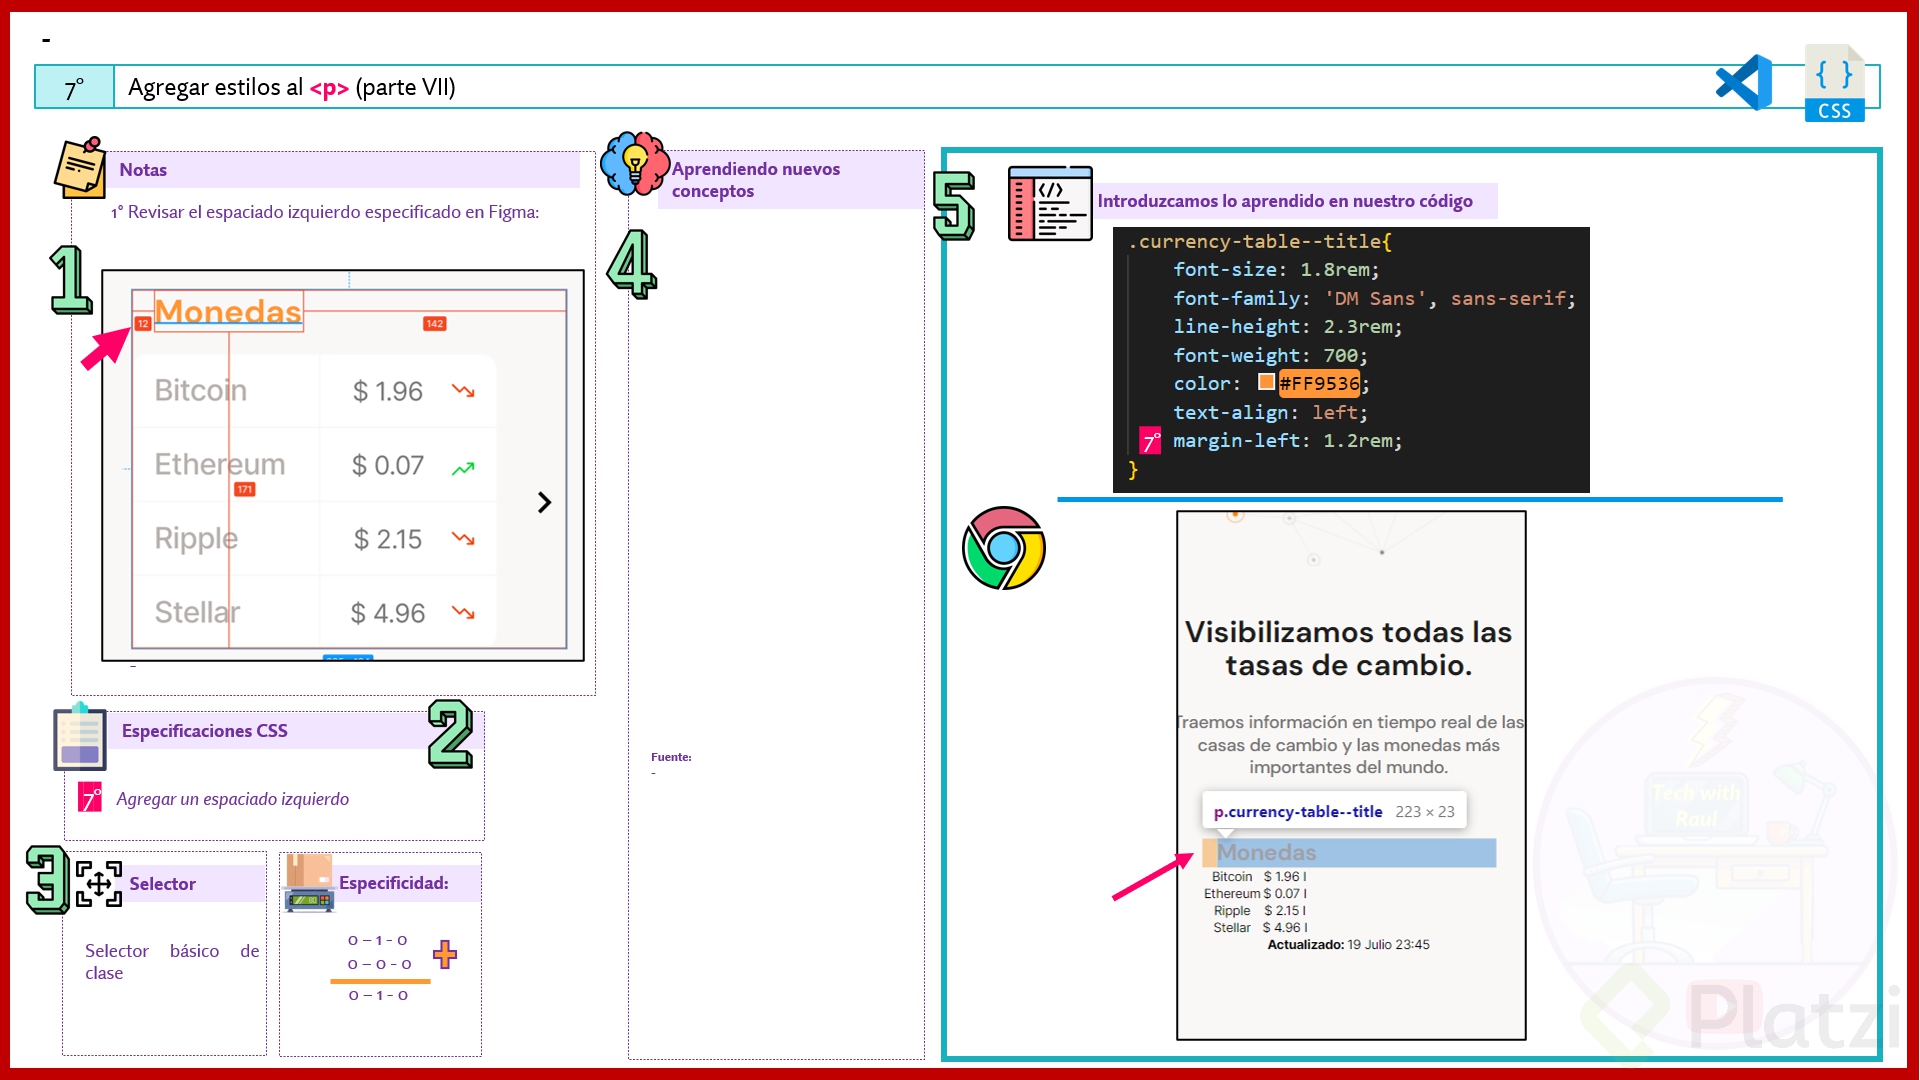
Task: Click the Ethereum upward trend arrow
Action: [x=463, y=467]
